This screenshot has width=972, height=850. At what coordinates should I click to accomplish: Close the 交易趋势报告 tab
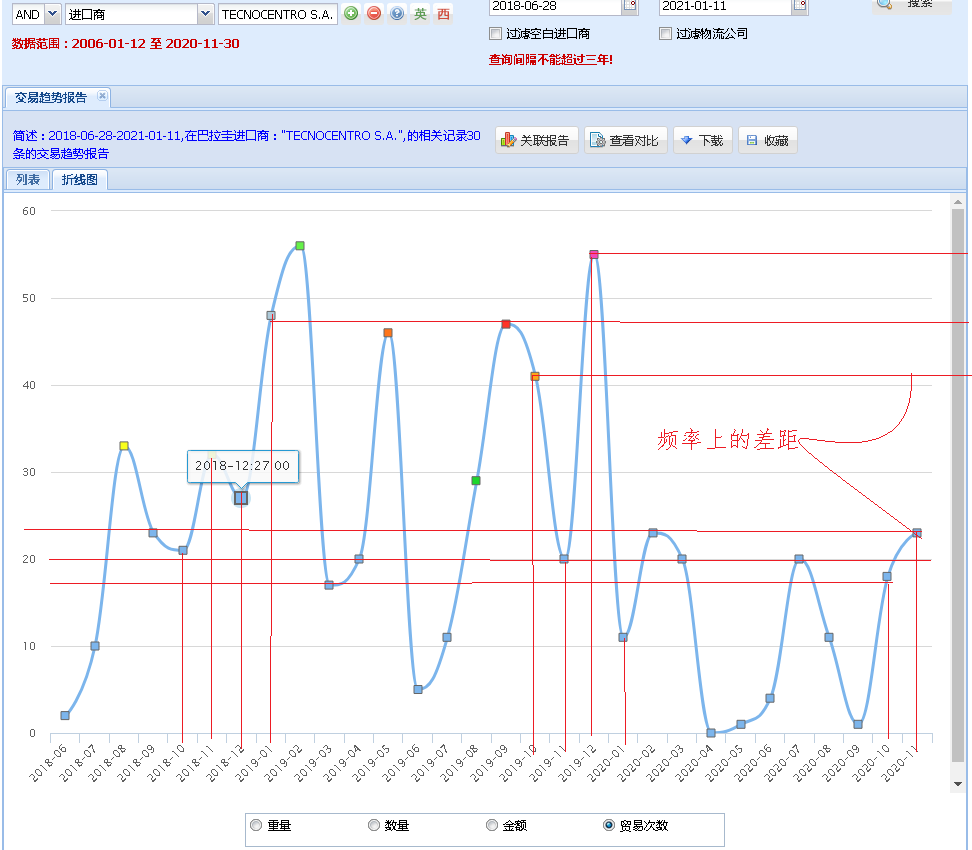pos(102,95)
